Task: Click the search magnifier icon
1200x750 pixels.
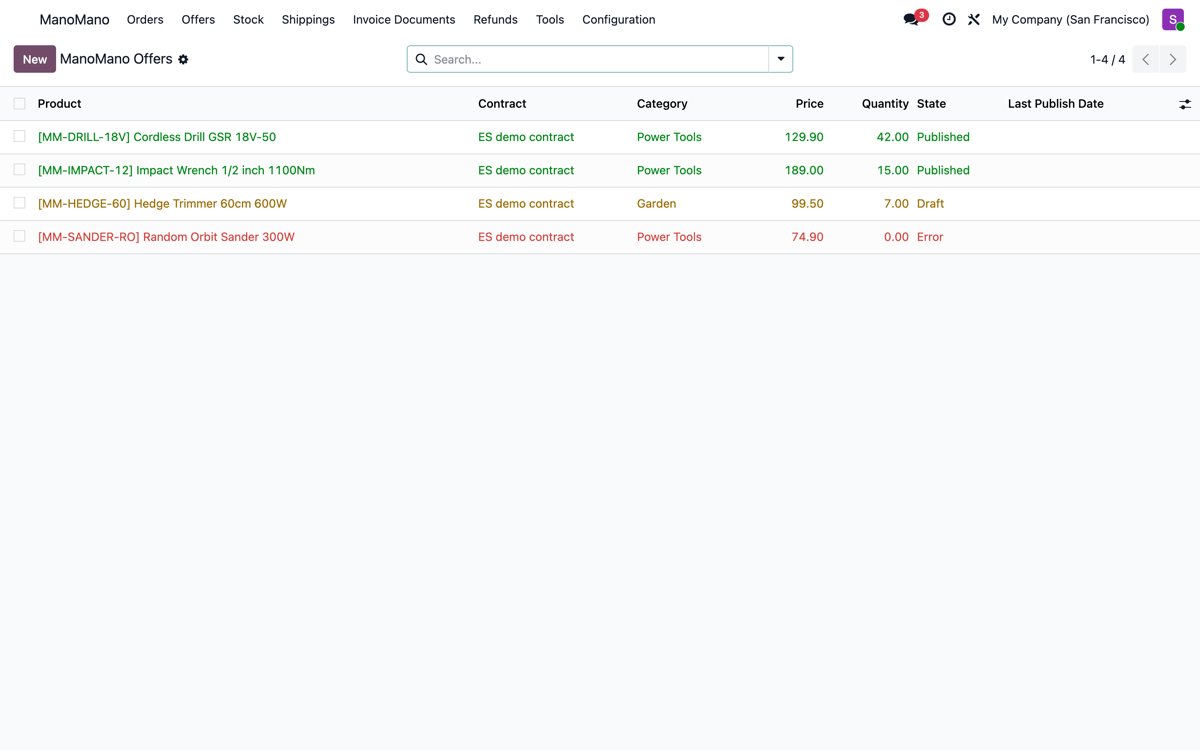Action: [421, 60]
